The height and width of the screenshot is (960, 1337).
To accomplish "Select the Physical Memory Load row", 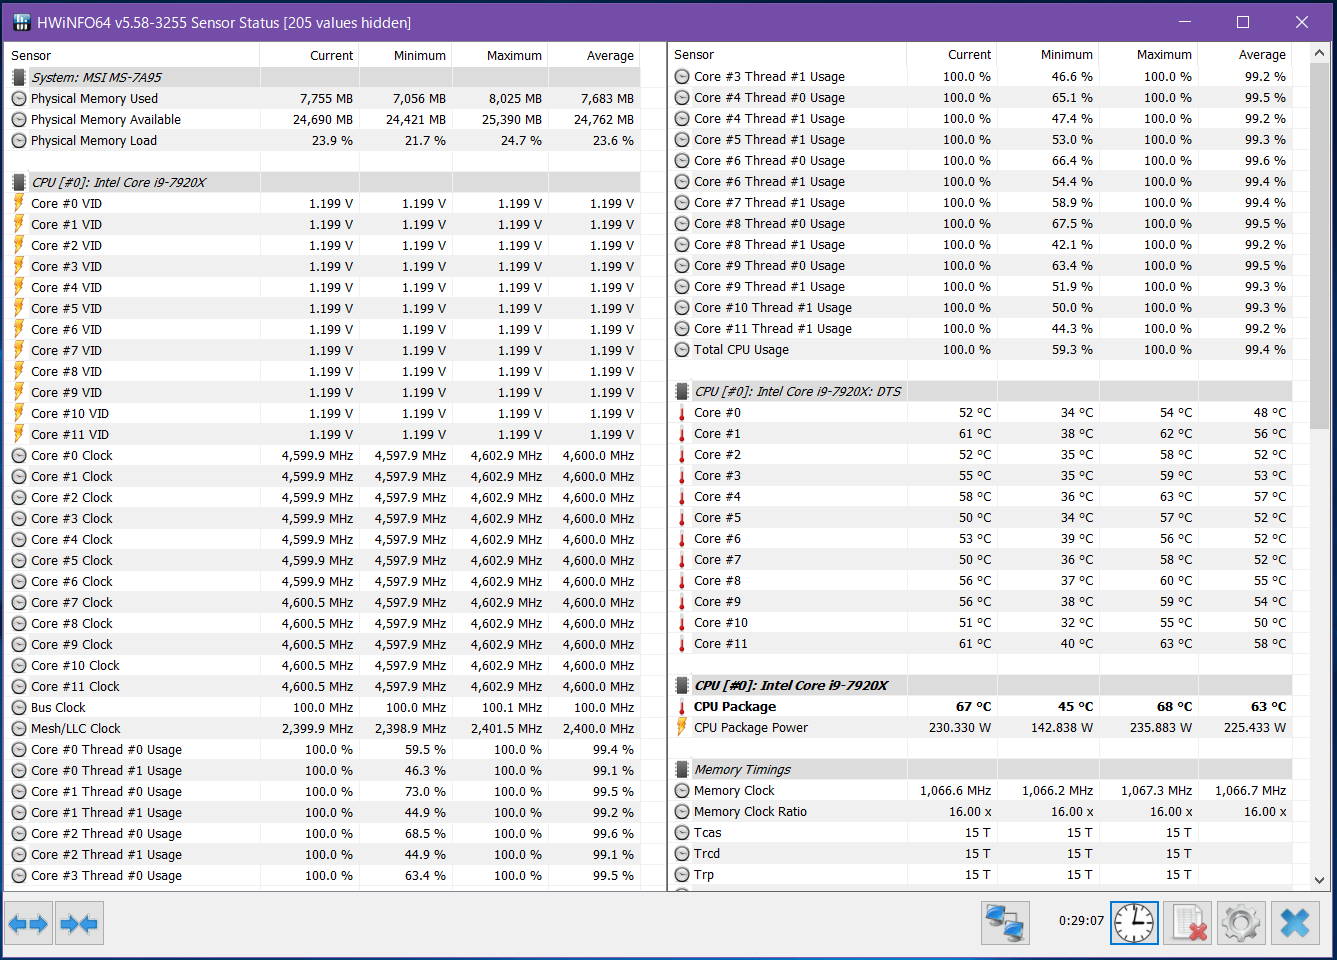I will pyautogui.click(x=322, y=140).
